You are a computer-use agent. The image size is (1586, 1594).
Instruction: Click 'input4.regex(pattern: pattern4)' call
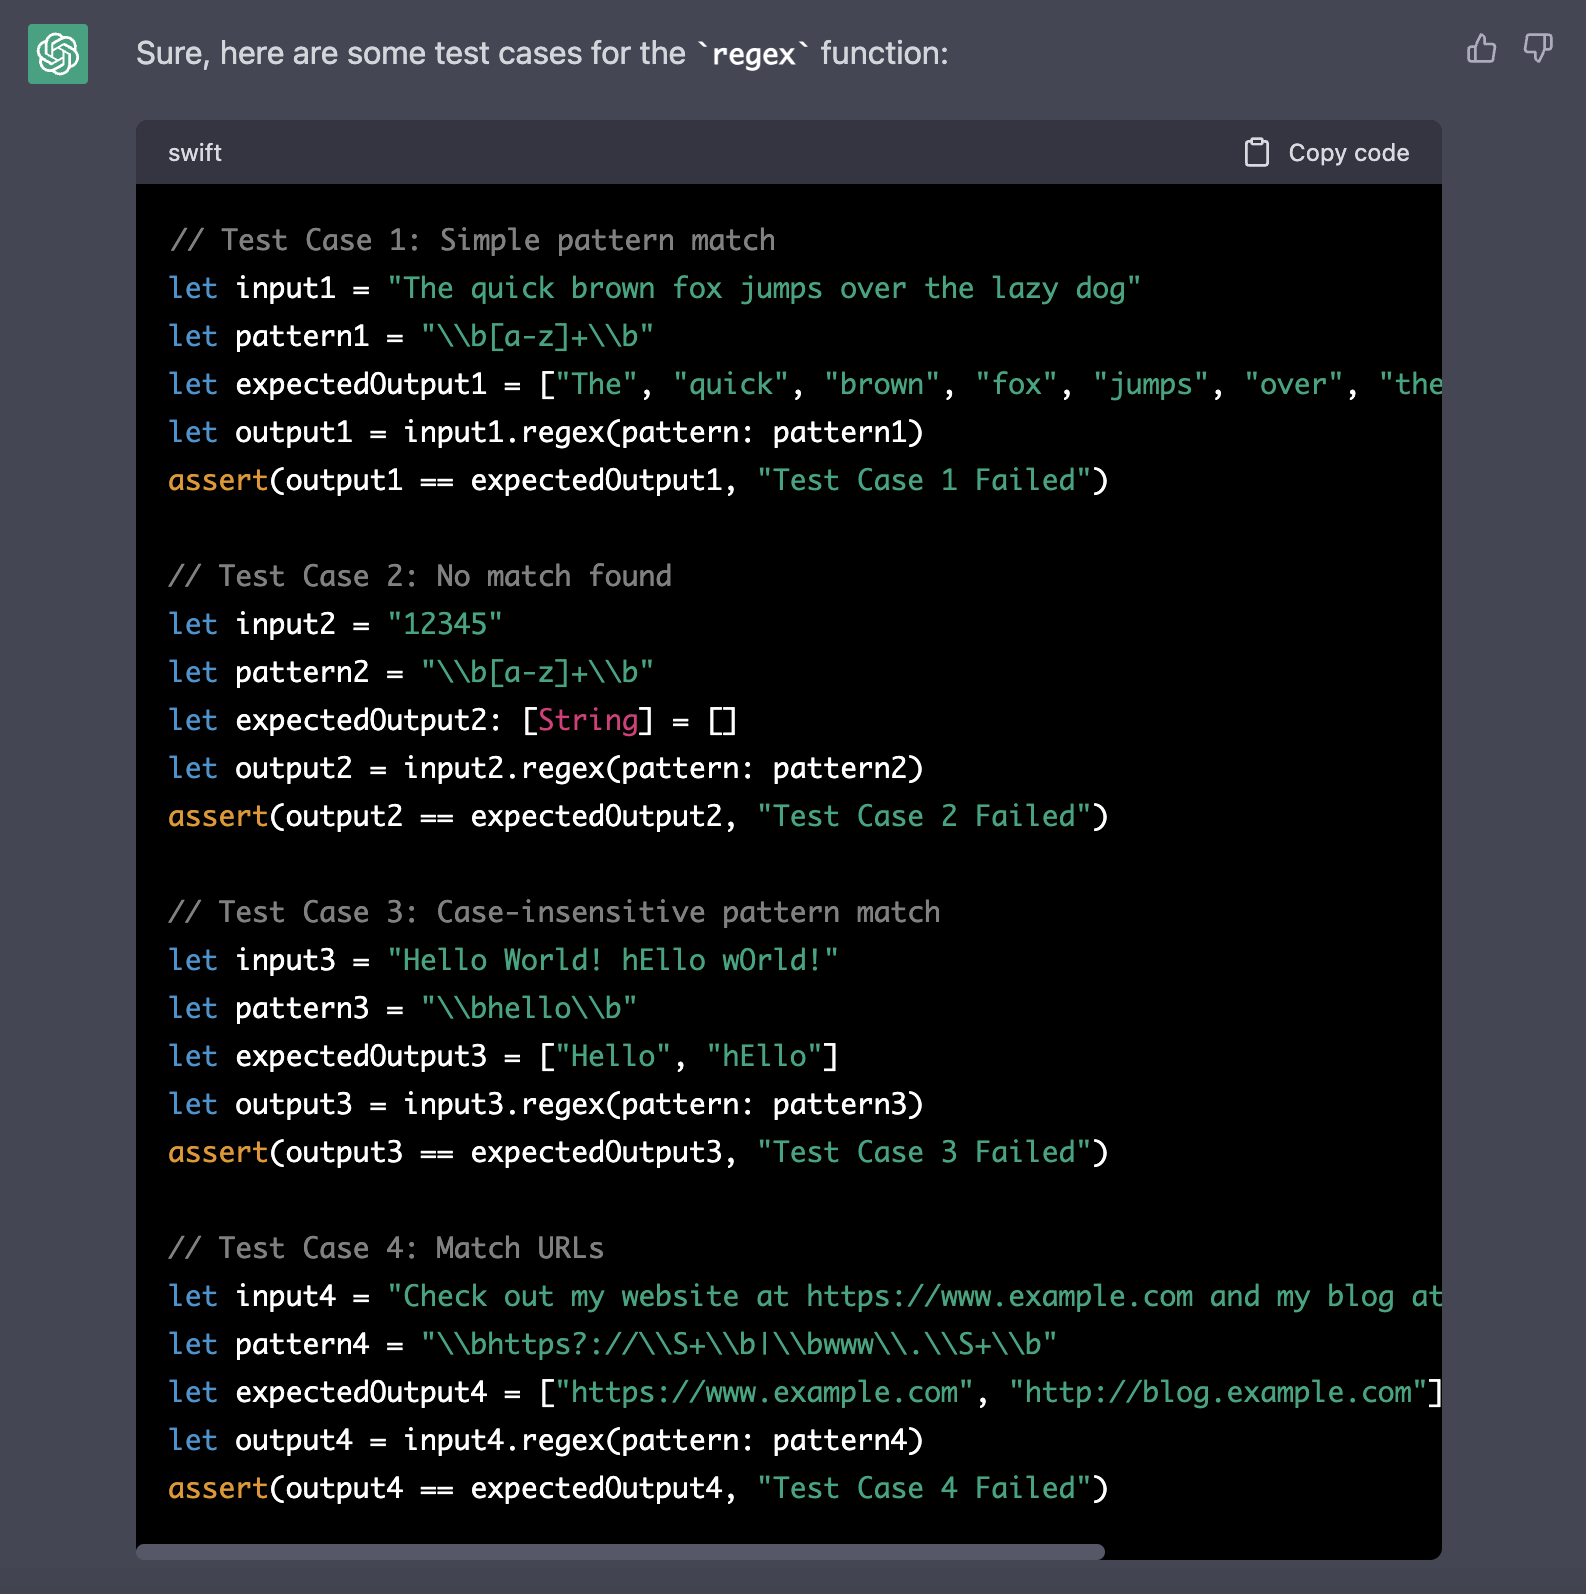(663, 1440)
